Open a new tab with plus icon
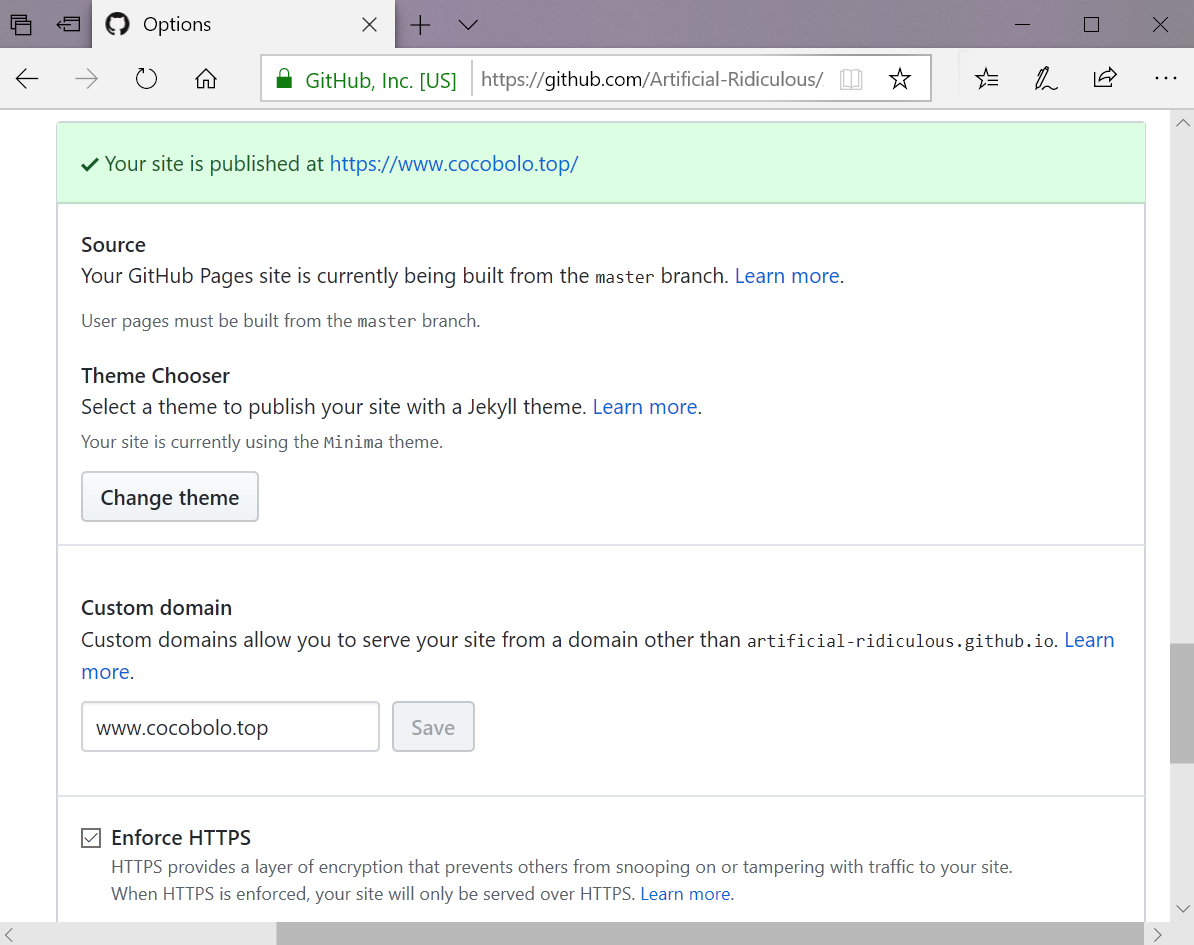The image size is (1194, 945). pos(420,25)
